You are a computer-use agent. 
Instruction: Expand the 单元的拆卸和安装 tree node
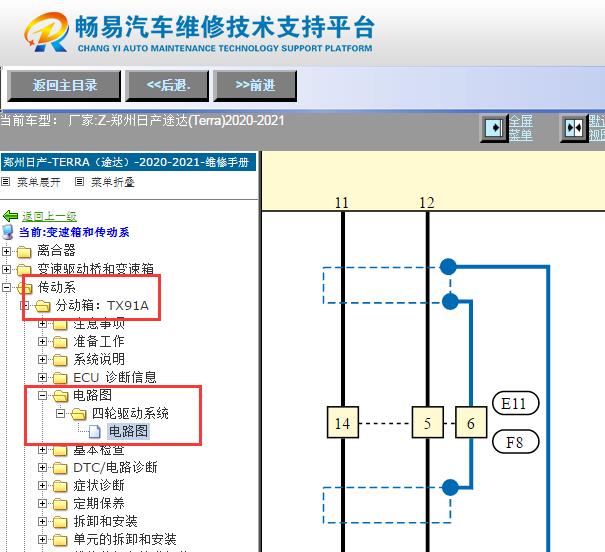(42, 540)
